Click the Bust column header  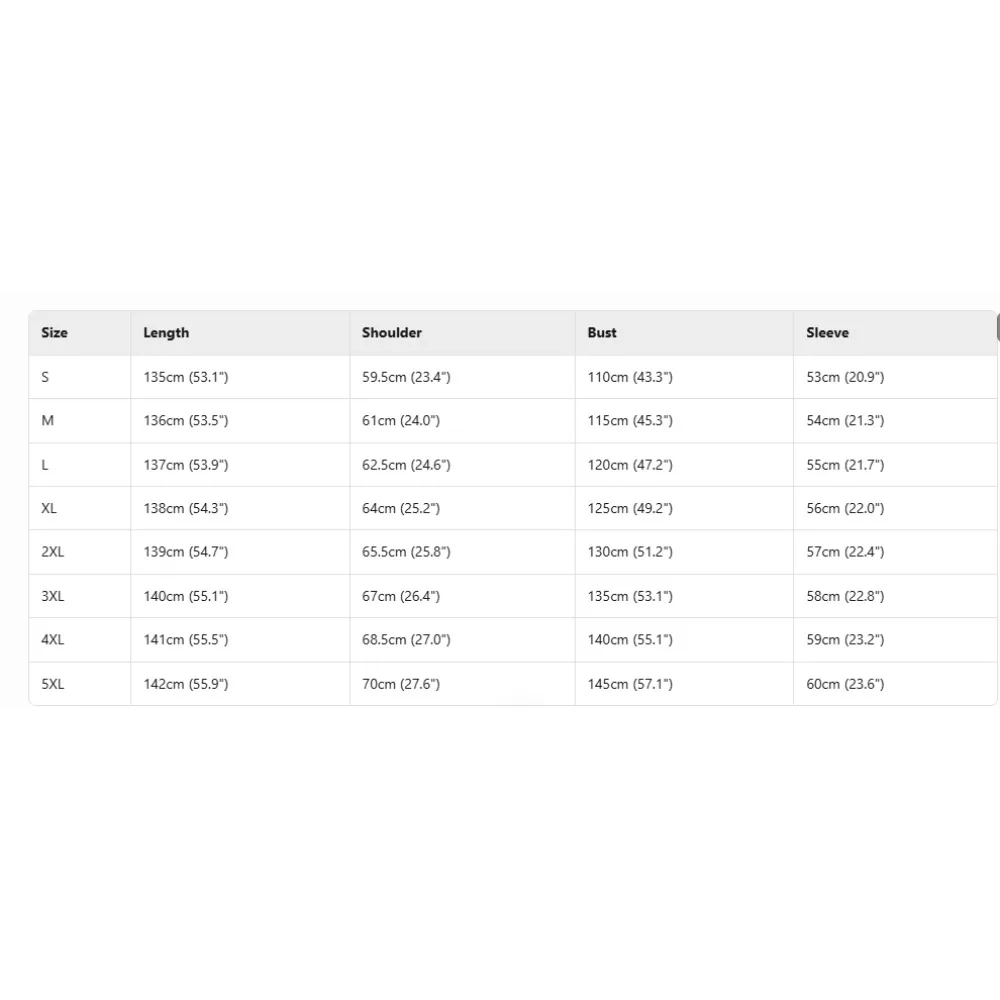[x=602, y=333]
